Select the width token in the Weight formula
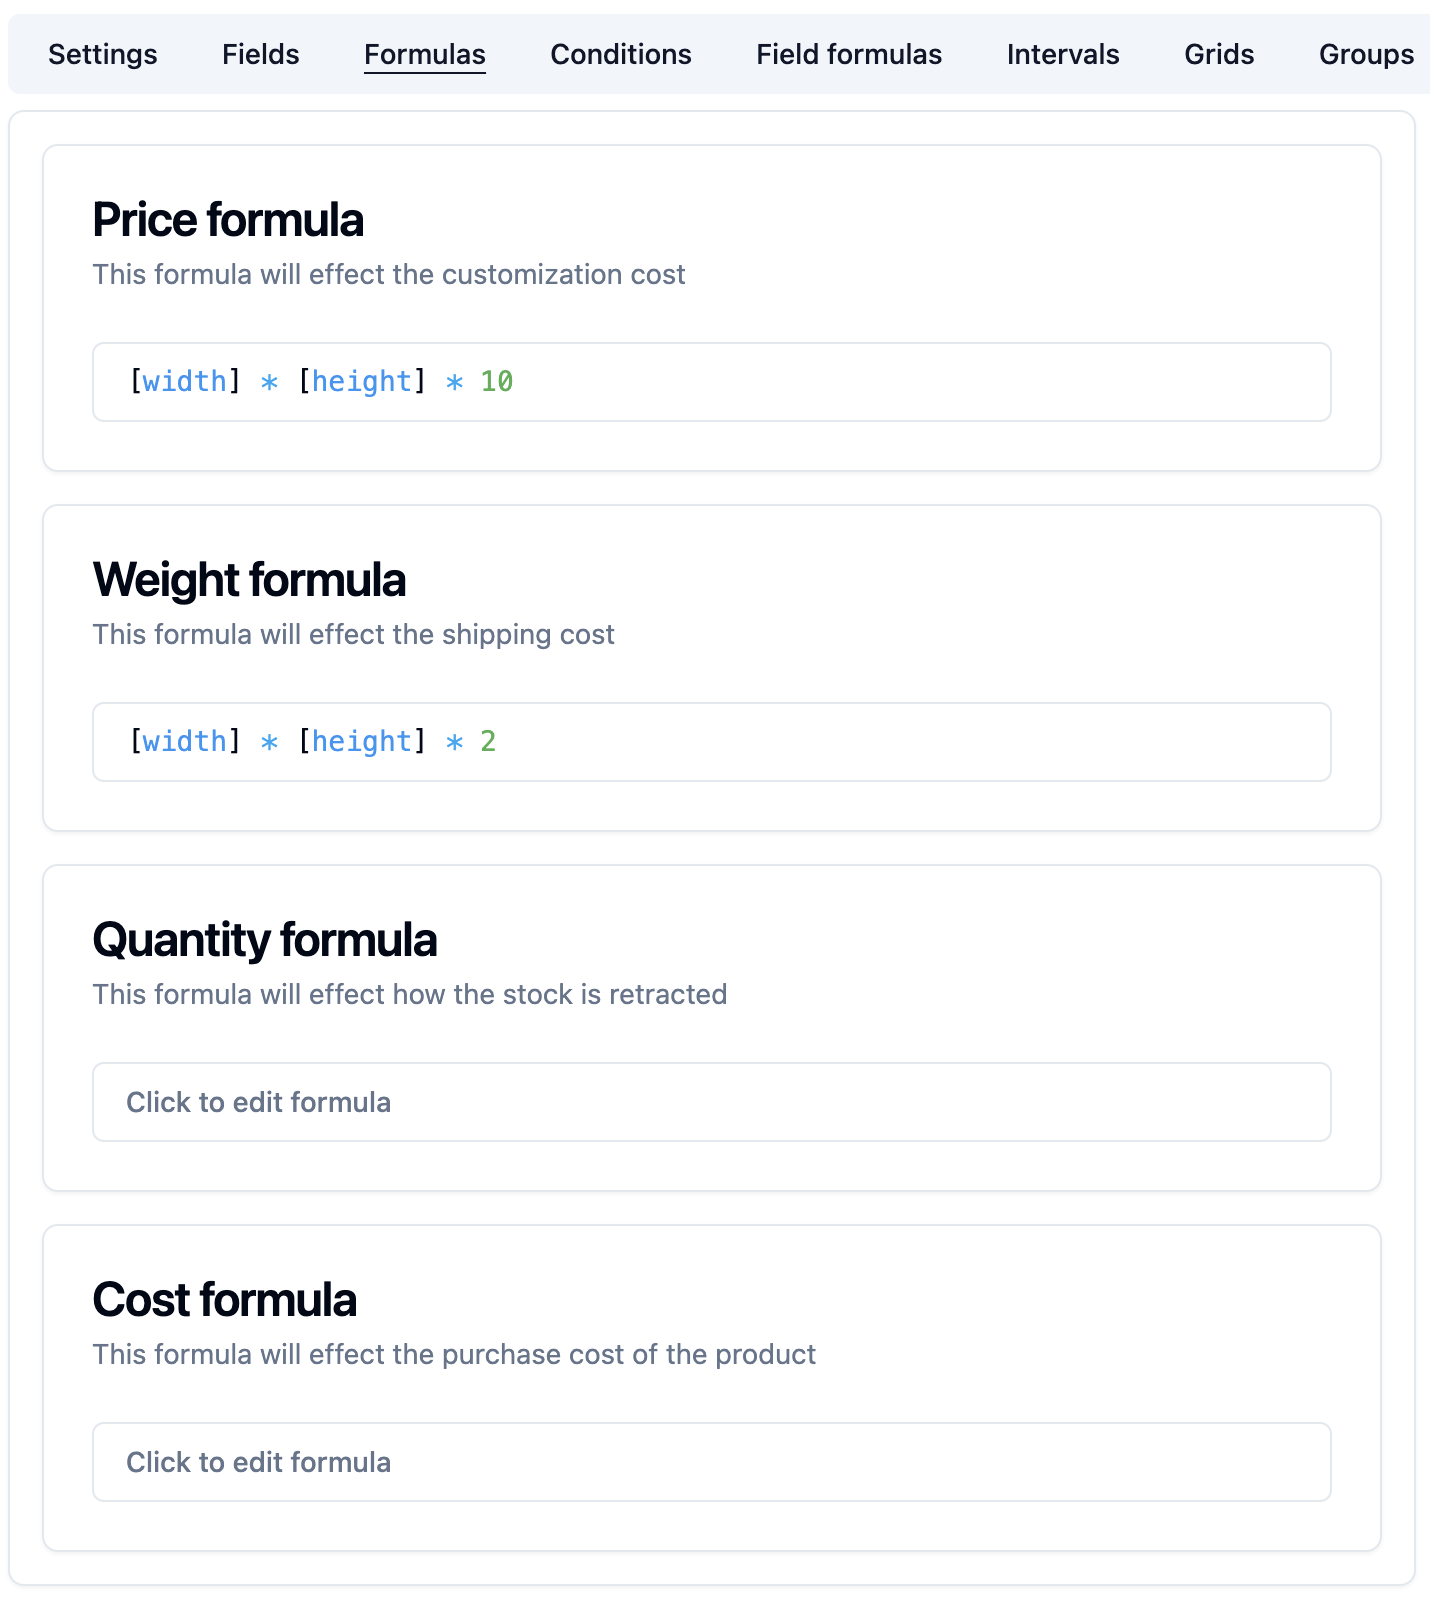Viewport: 1430px width, 1604px height. [x=184, y=741]
